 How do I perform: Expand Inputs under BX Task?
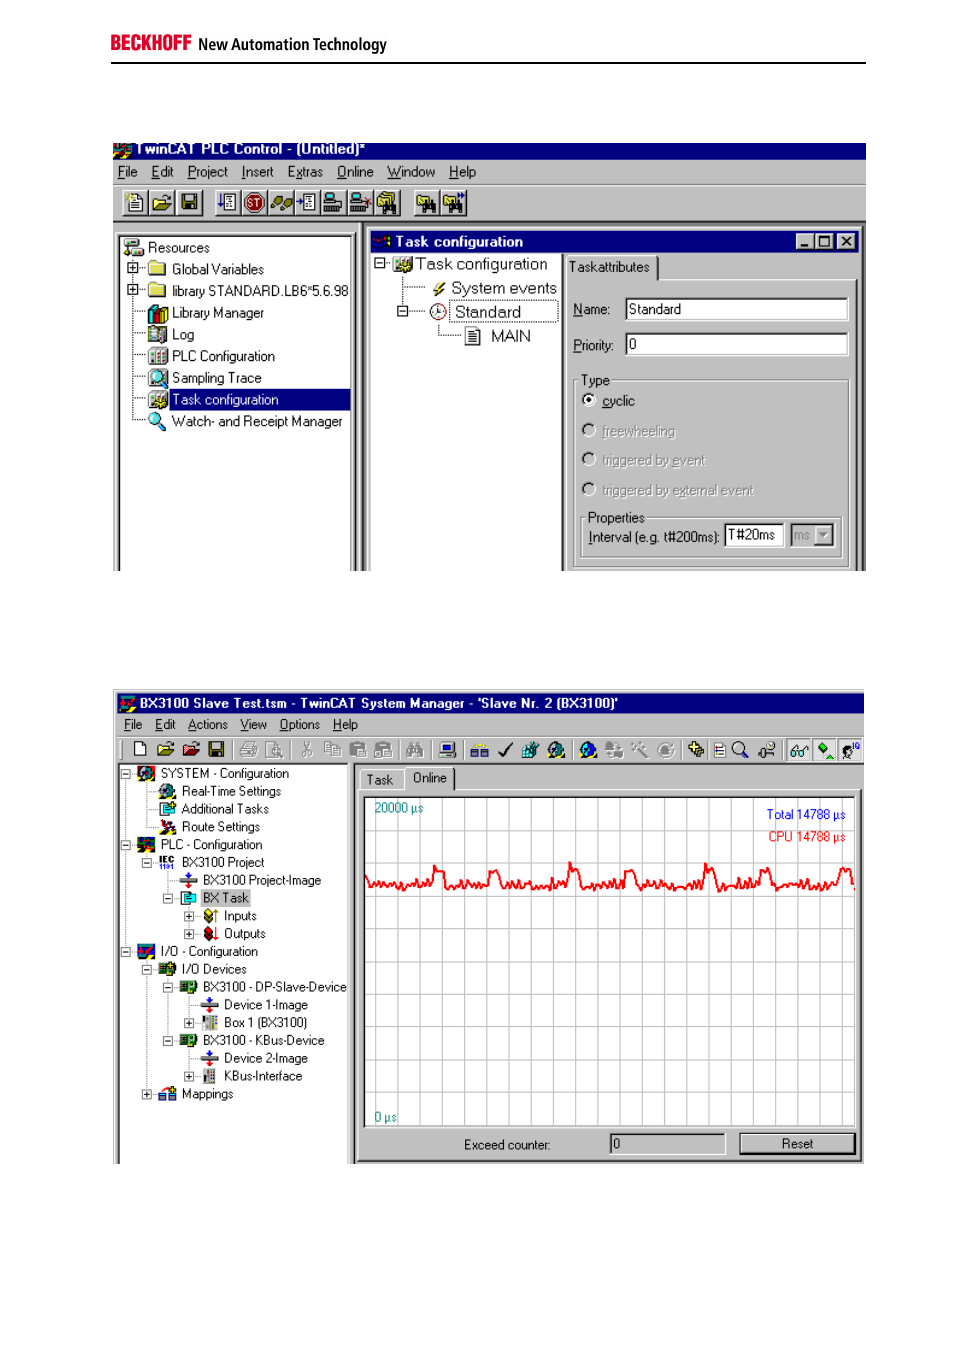tap(189, 916)
